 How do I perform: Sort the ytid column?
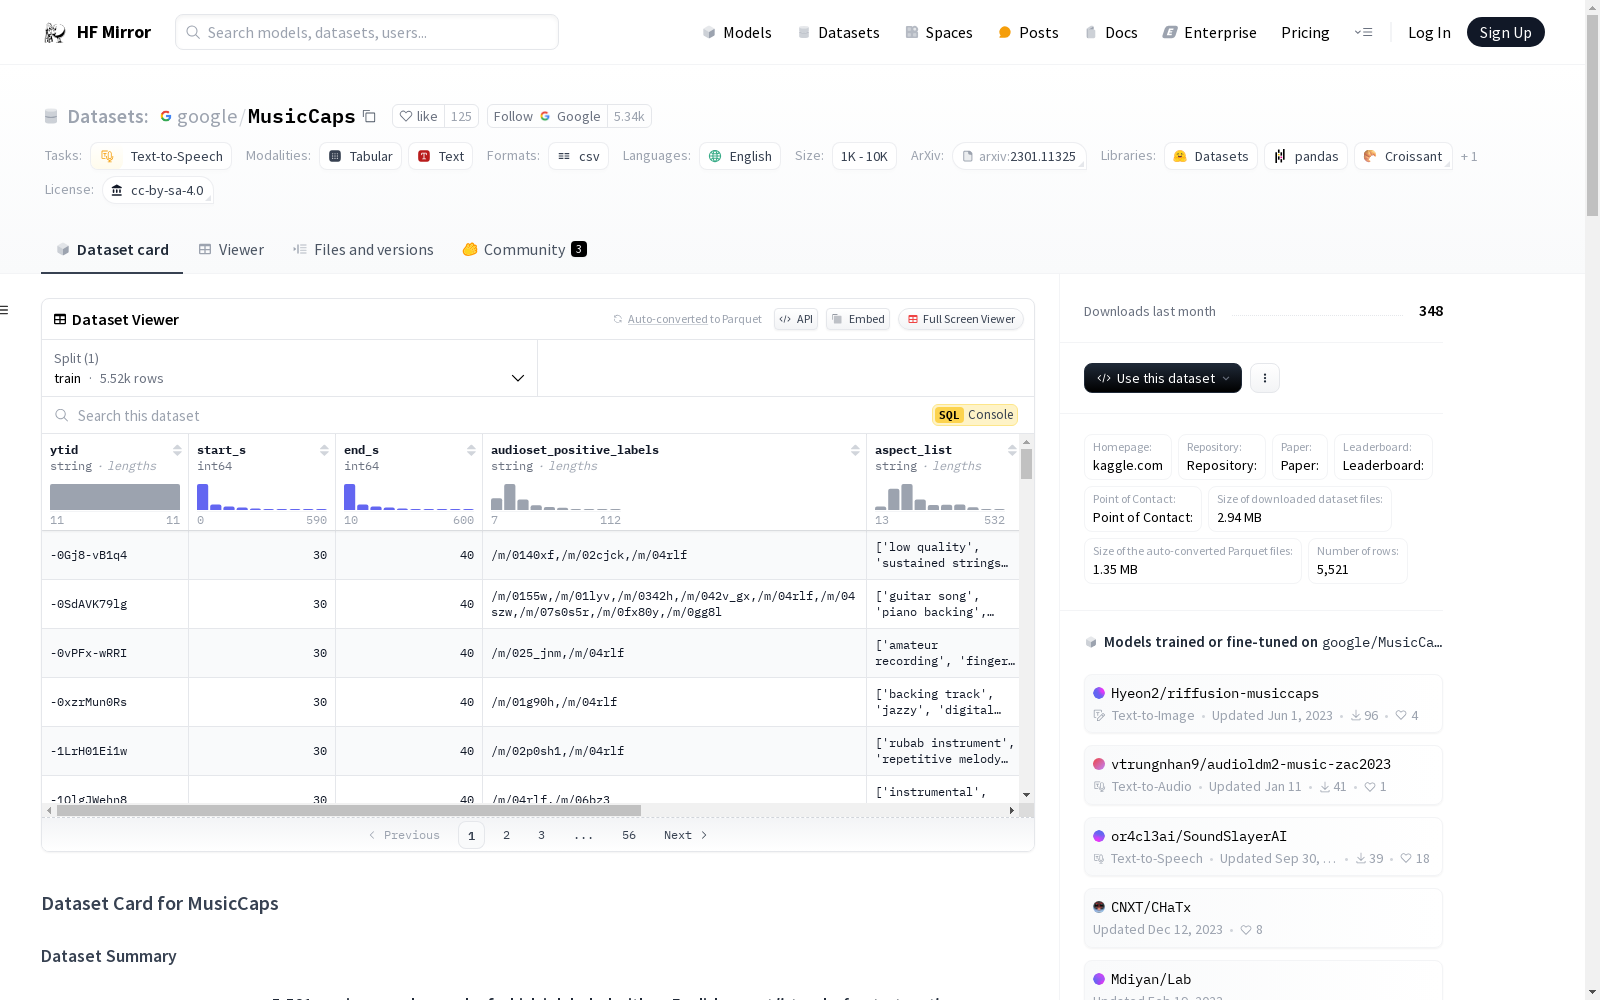click(177, 450)
